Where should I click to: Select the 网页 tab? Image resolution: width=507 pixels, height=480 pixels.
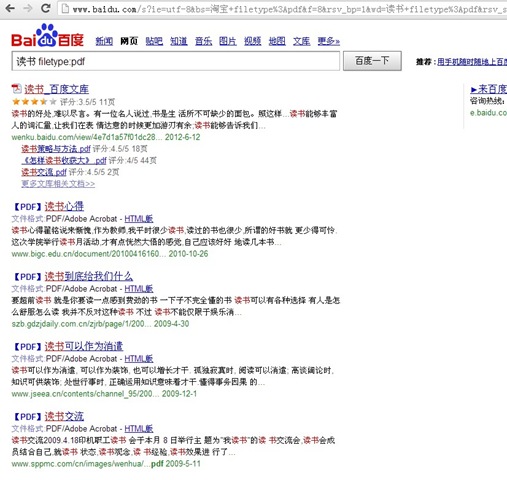coord(129,41)
